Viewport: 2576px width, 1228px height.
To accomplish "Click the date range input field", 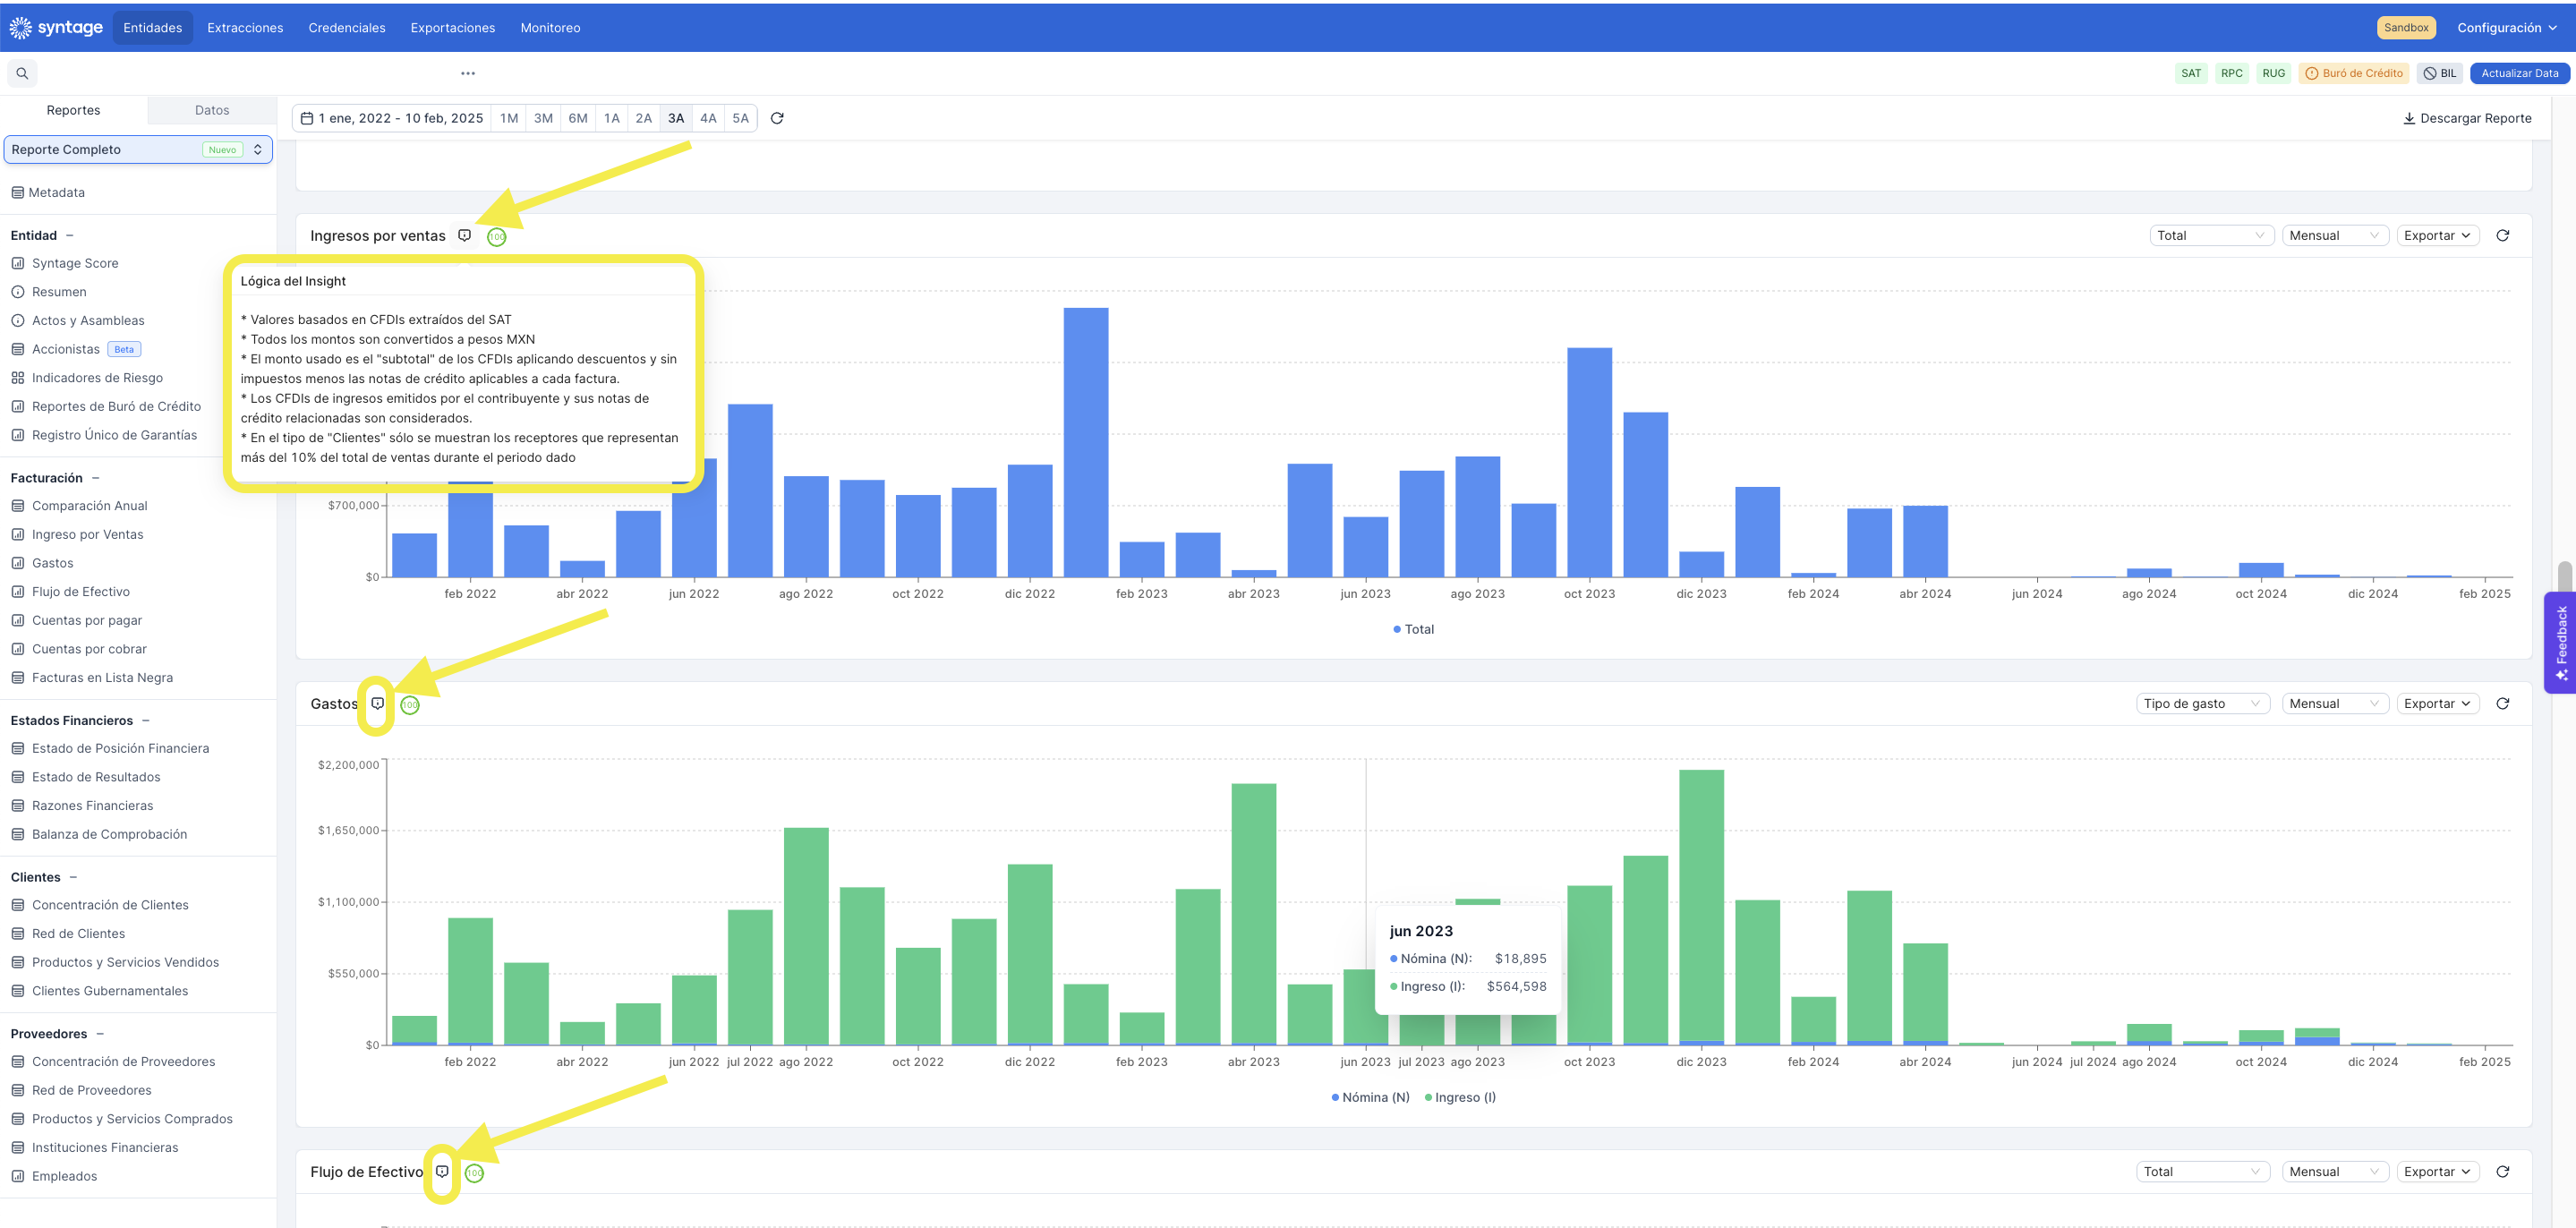I will click(392, 118).
